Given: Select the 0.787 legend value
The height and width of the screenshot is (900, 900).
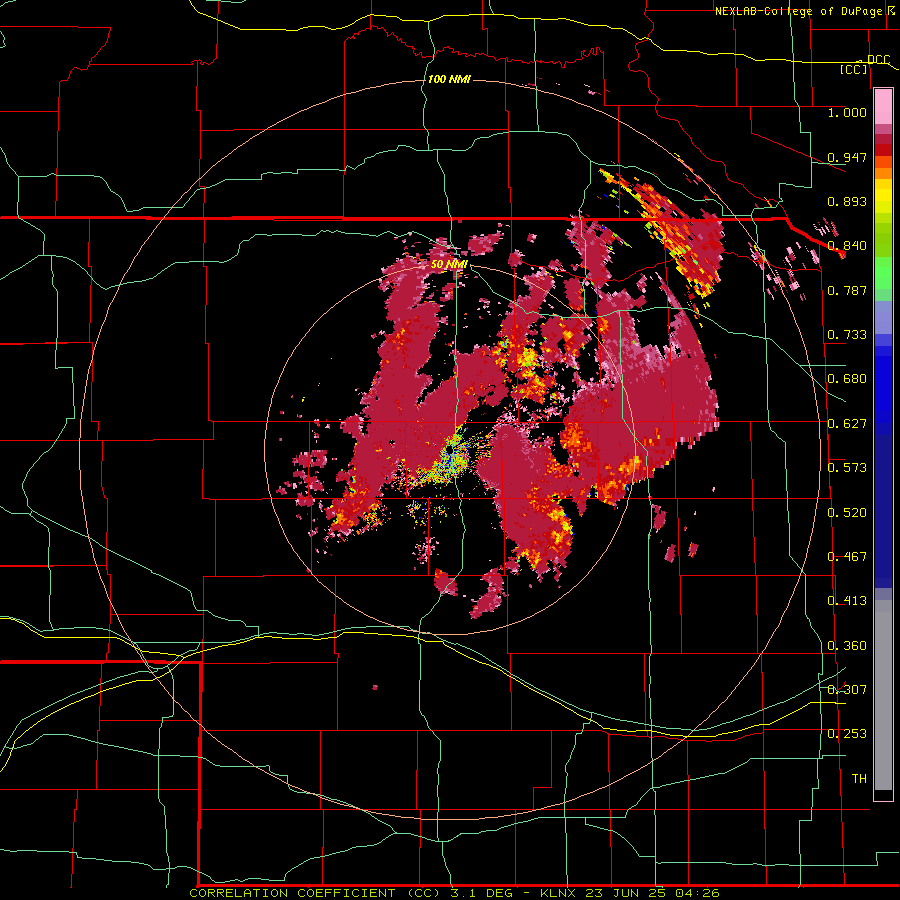Looking at the screenshot, I should click(847, 290).
